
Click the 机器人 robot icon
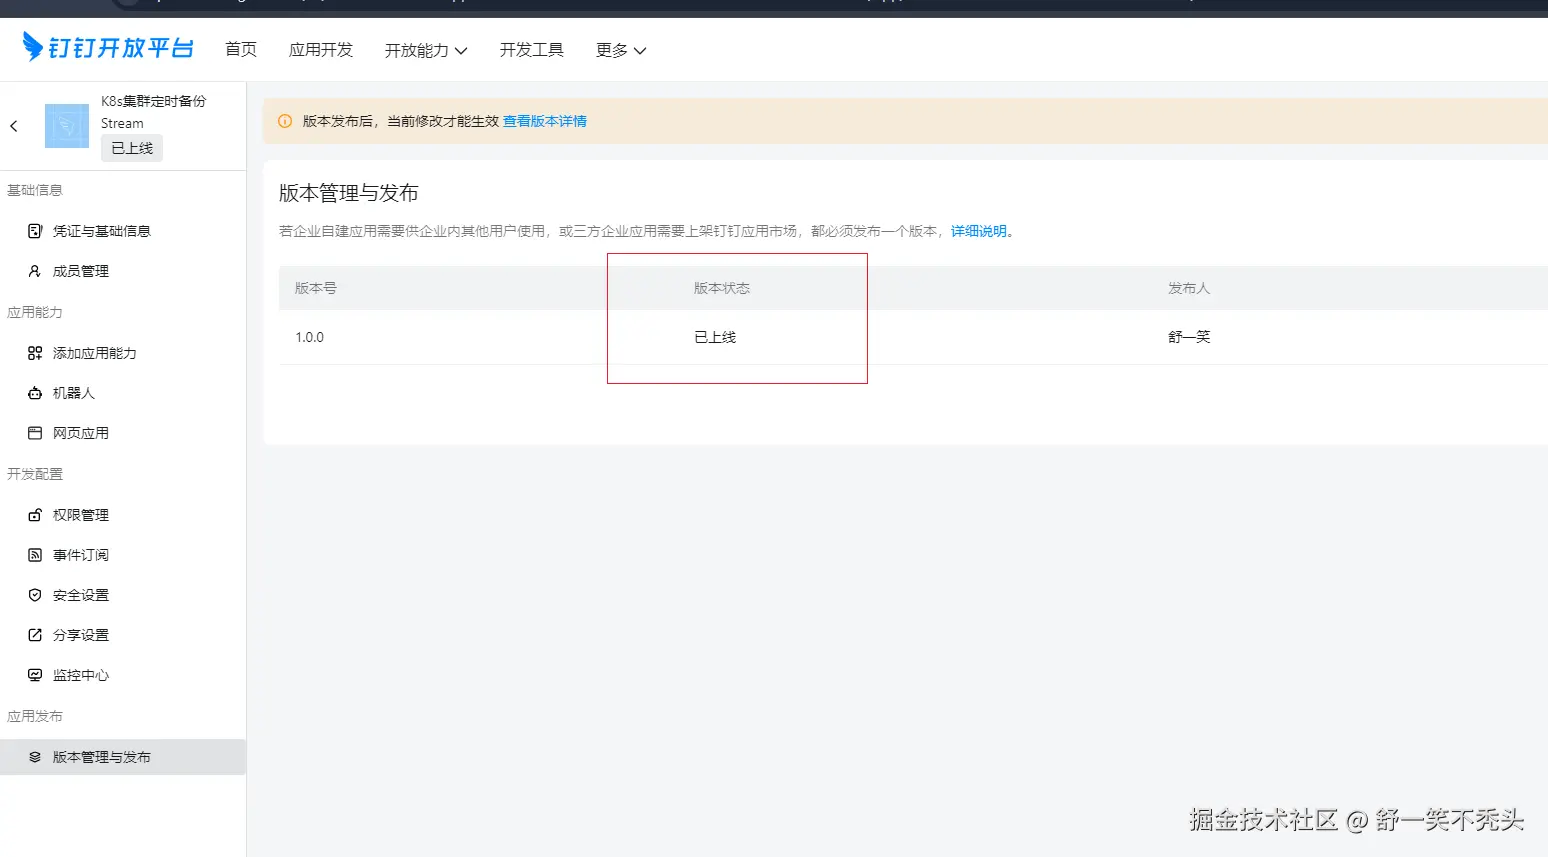click(35, 393)
